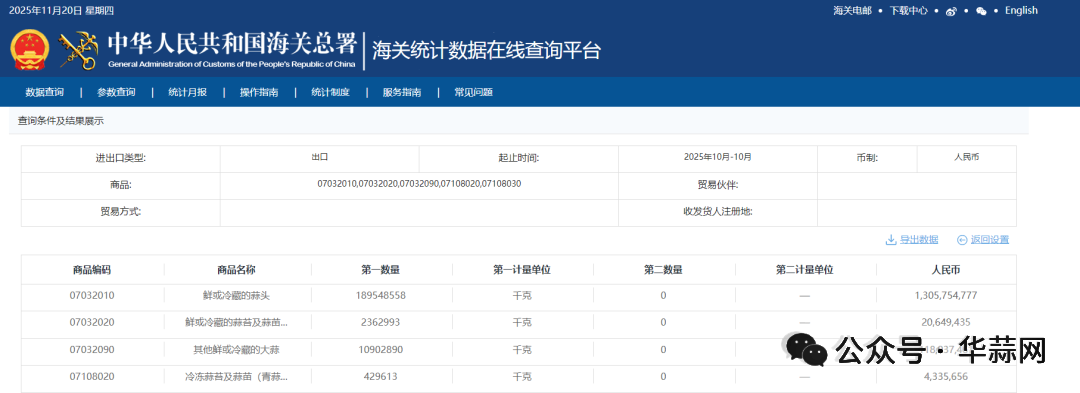Viewport: 1080px width, 393px height.
Task: Click the customs key-and-caduceus logo
Action: (x=78, y=50)
